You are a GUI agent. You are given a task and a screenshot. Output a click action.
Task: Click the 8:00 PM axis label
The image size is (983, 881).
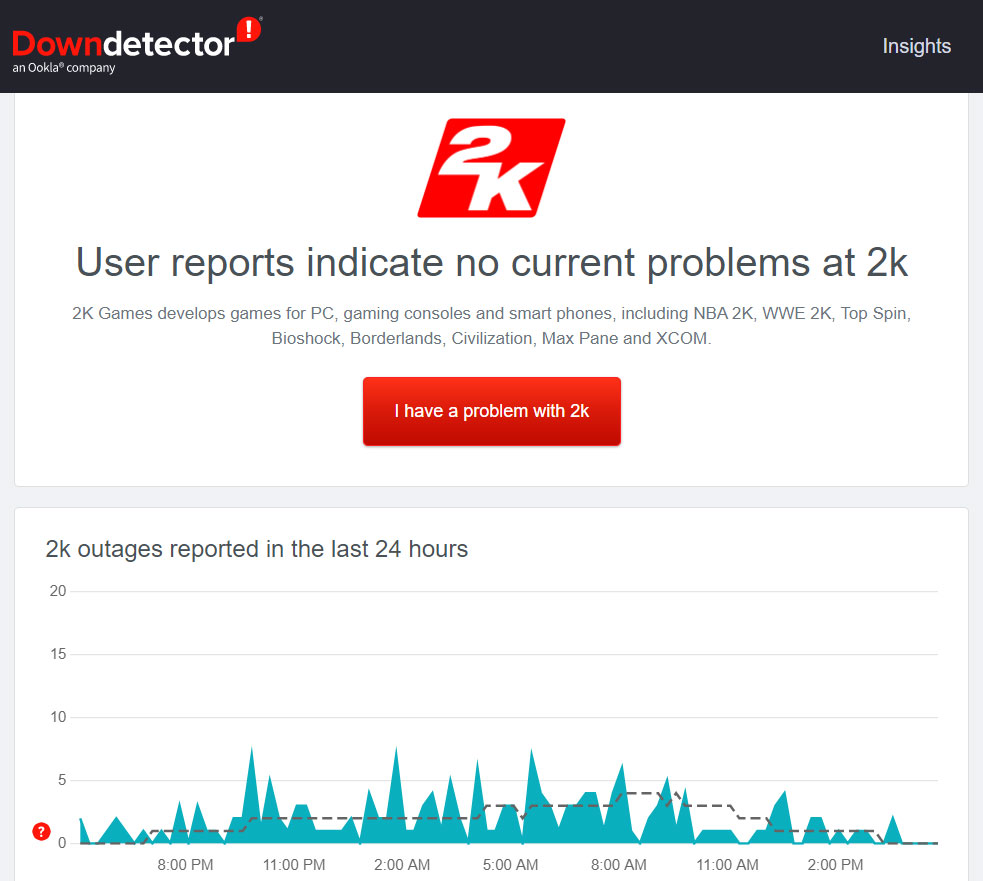coord(185,865)
